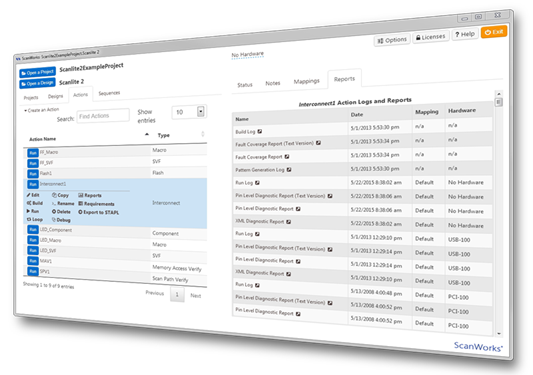Select the "Scan Path Verify" type cell
Image resolution: width=533 pixels, height=375 pixels.
(x=170, y=279)
